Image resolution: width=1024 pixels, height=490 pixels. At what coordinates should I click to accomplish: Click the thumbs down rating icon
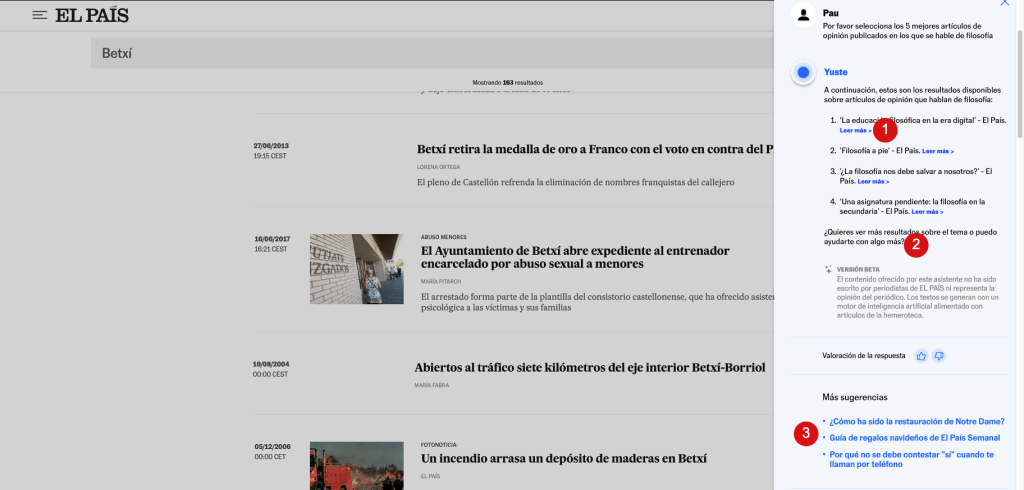tap(939, 355)
